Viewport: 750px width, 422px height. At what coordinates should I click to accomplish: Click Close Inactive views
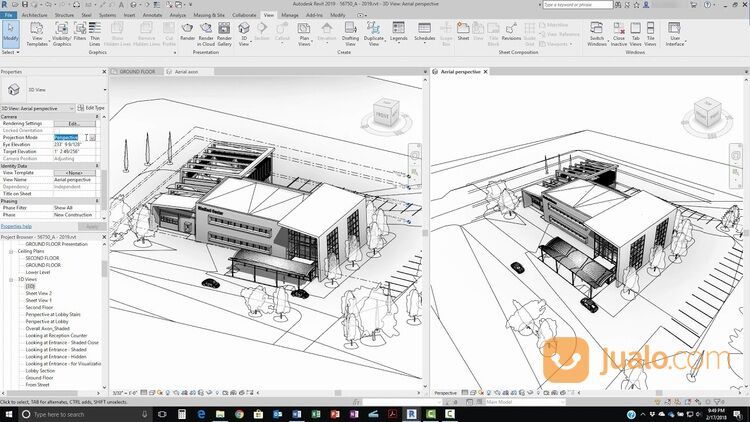pyautogui.click(x=618, y=34)
